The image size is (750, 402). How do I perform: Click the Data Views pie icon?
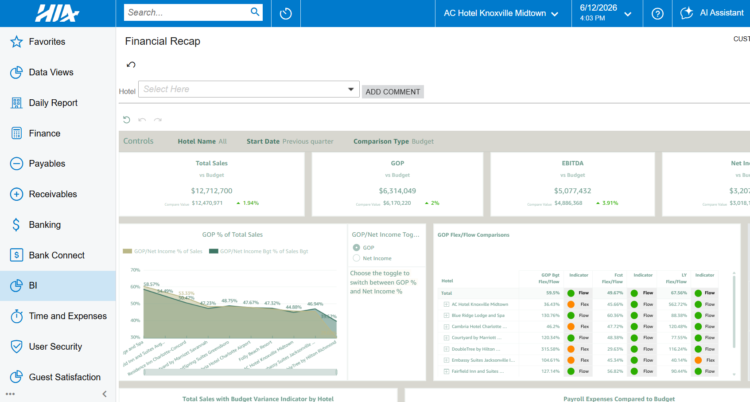point(16,72)
